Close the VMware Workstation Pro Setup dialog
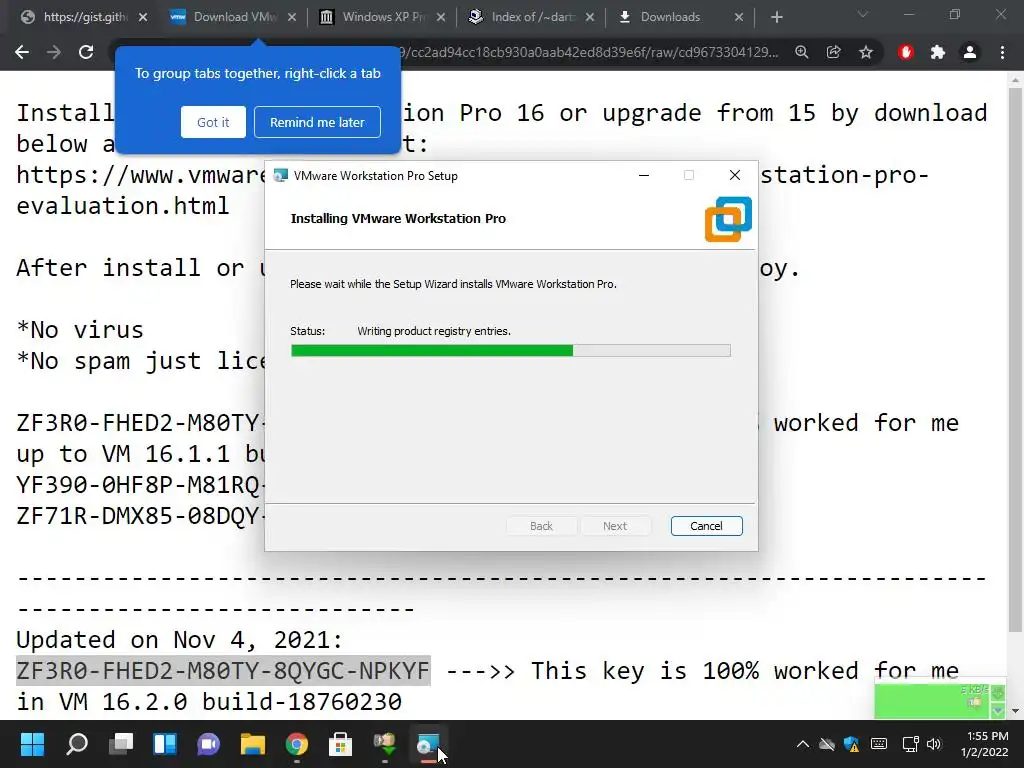Viewport: 1024px width, 768px height. pyautogui.click(x=735, y=175)
